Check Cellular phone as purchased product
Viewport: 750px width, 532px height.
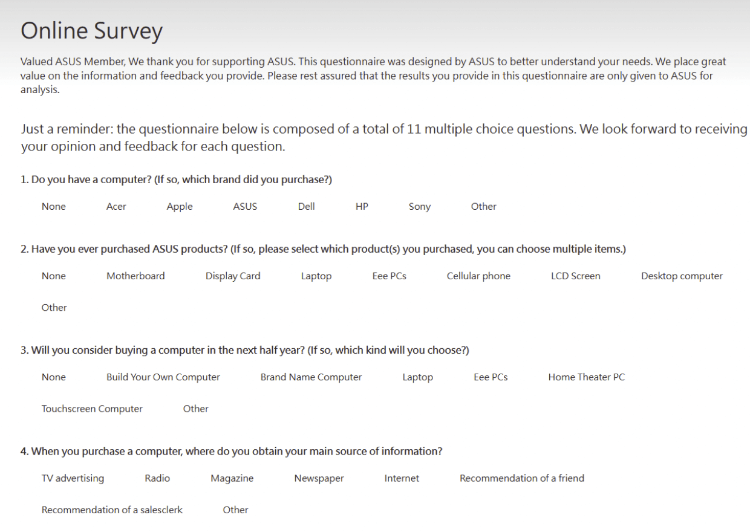tap(478, 276)
